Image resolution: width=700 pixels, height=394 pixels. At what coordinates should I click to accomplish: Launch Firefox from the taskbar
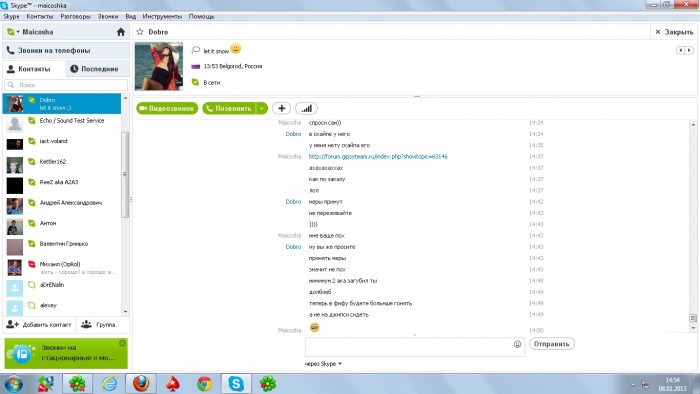141,384
